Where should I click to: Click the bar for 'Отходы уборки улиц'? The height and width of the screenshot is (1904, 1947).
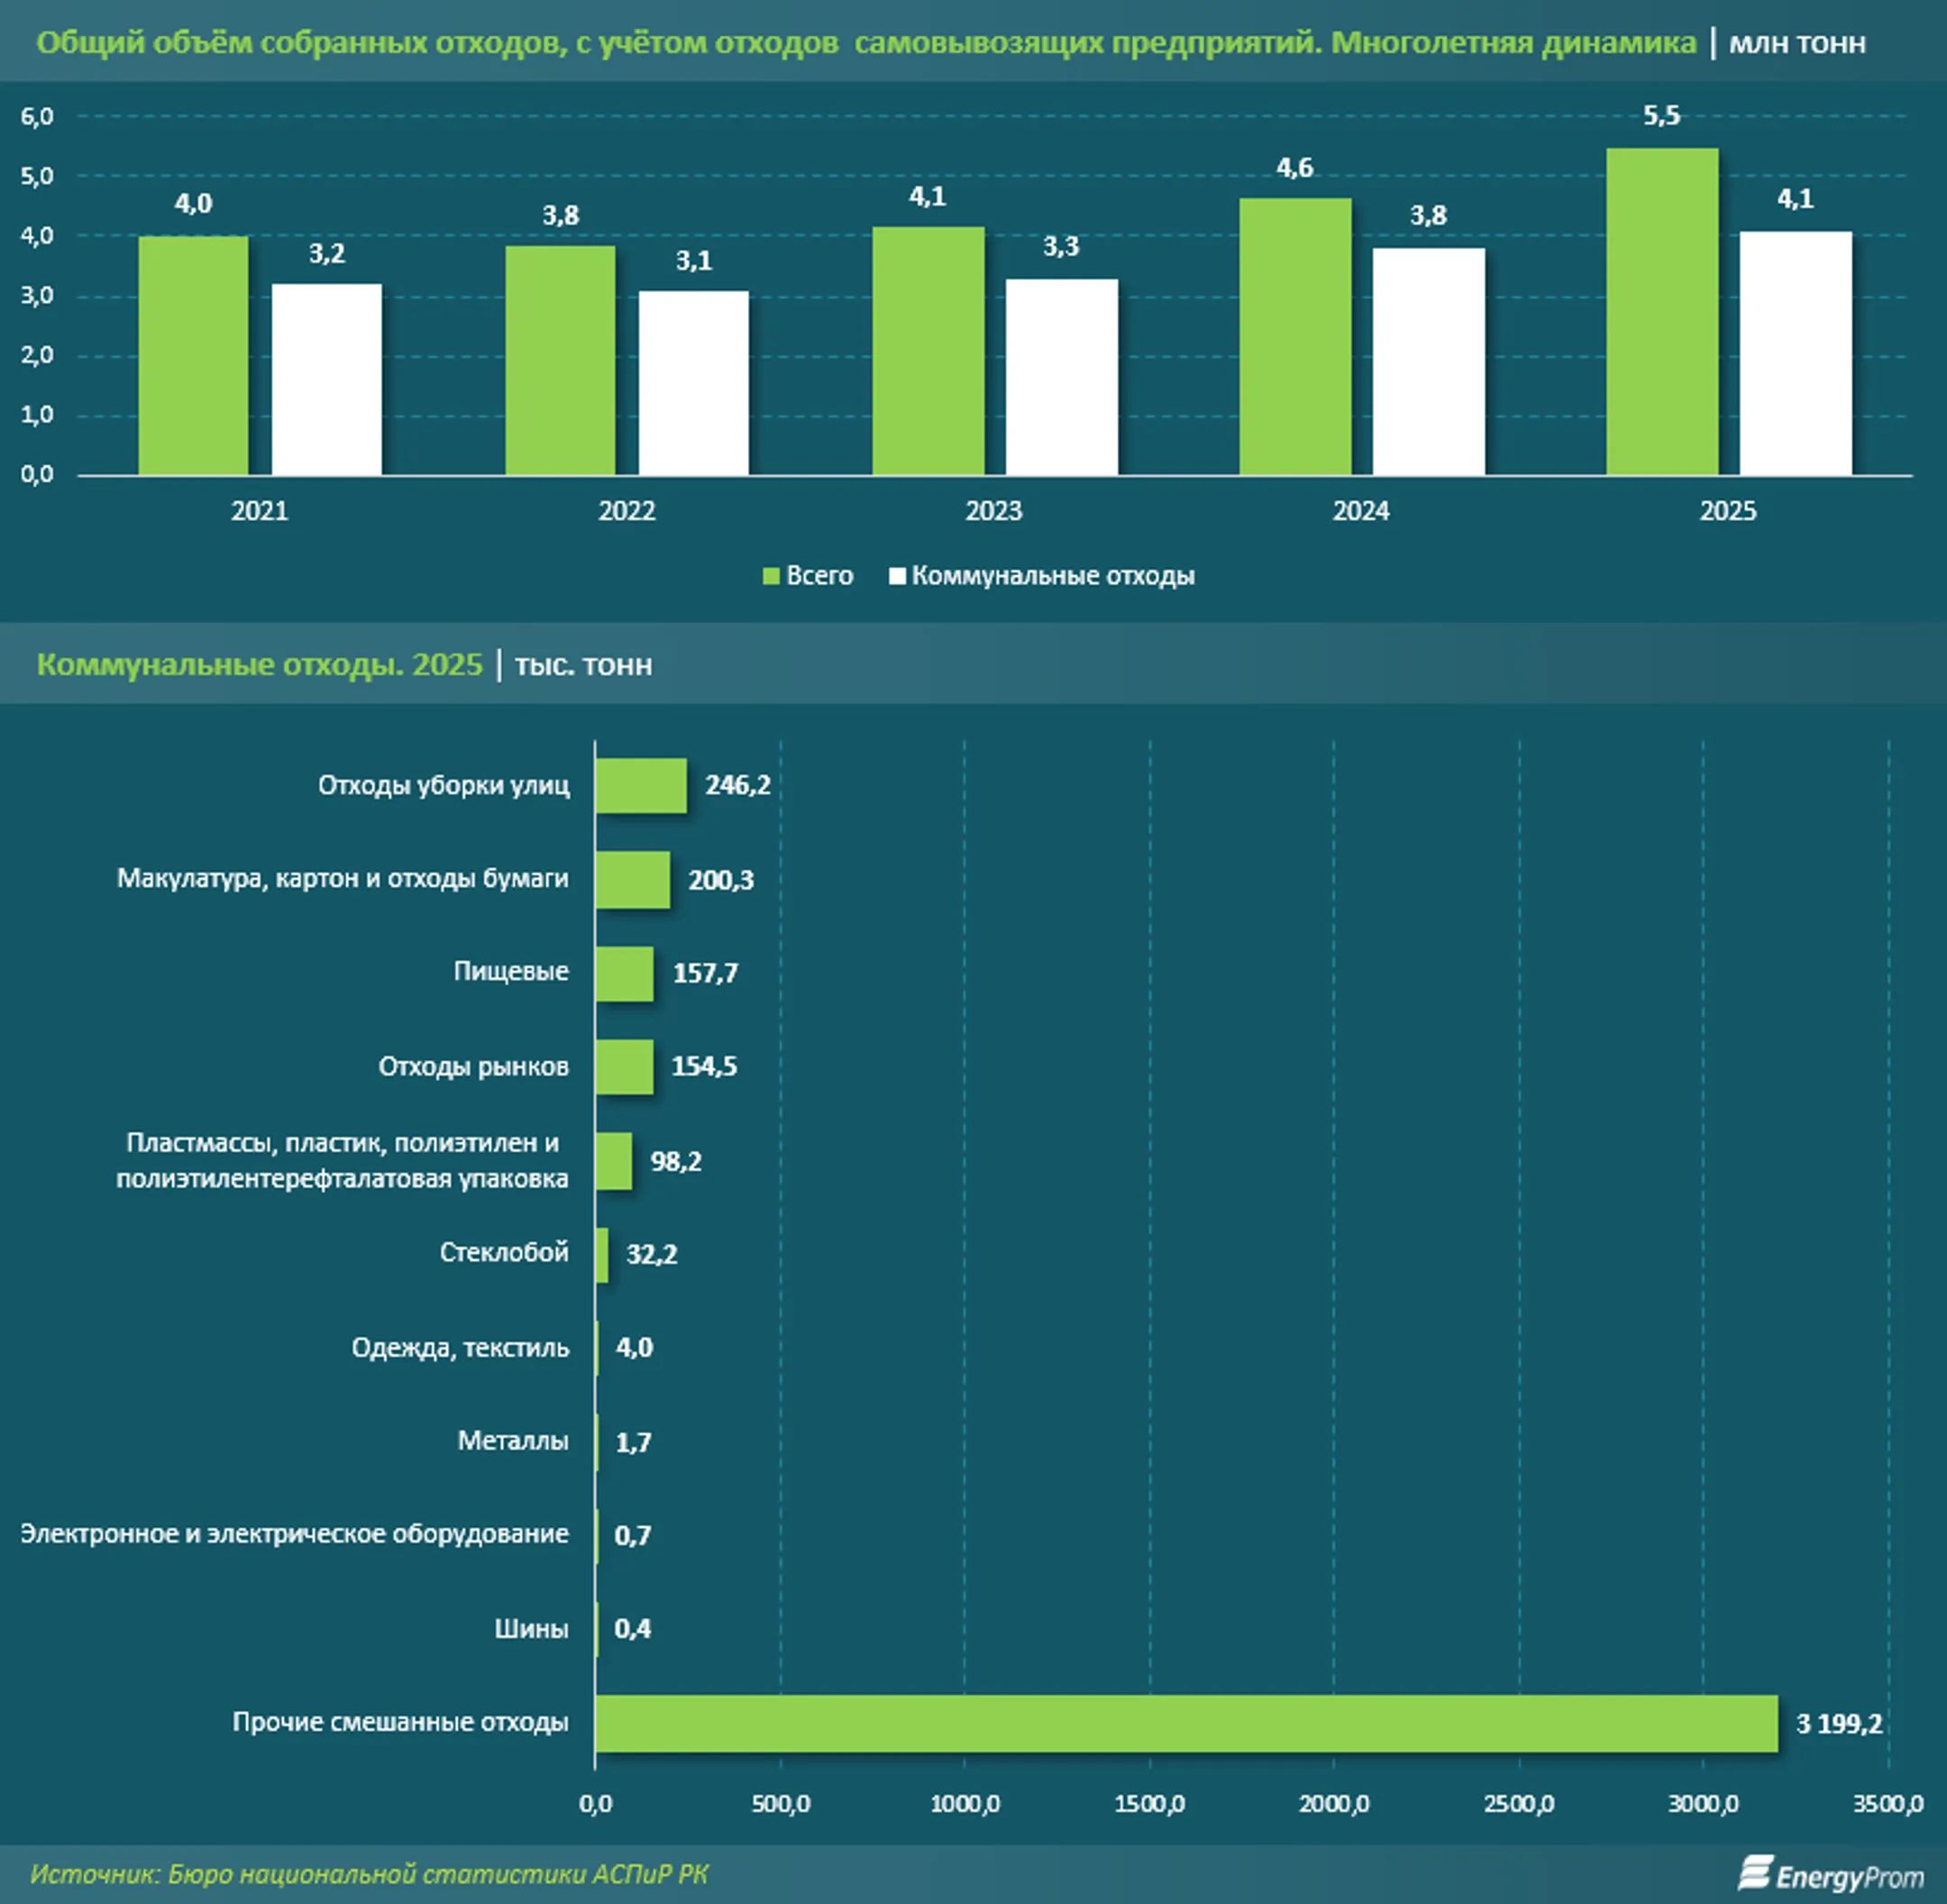[x=641, y=786]
